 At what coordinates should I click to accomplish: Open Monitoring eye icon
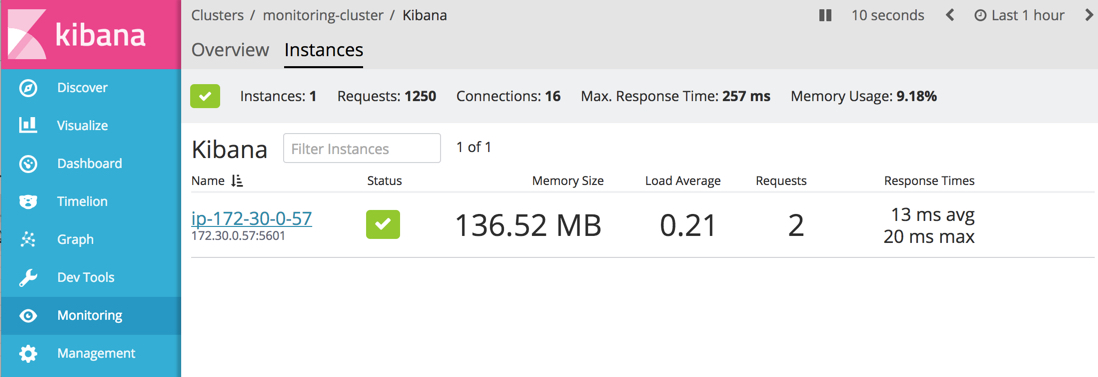coord(28,315)
